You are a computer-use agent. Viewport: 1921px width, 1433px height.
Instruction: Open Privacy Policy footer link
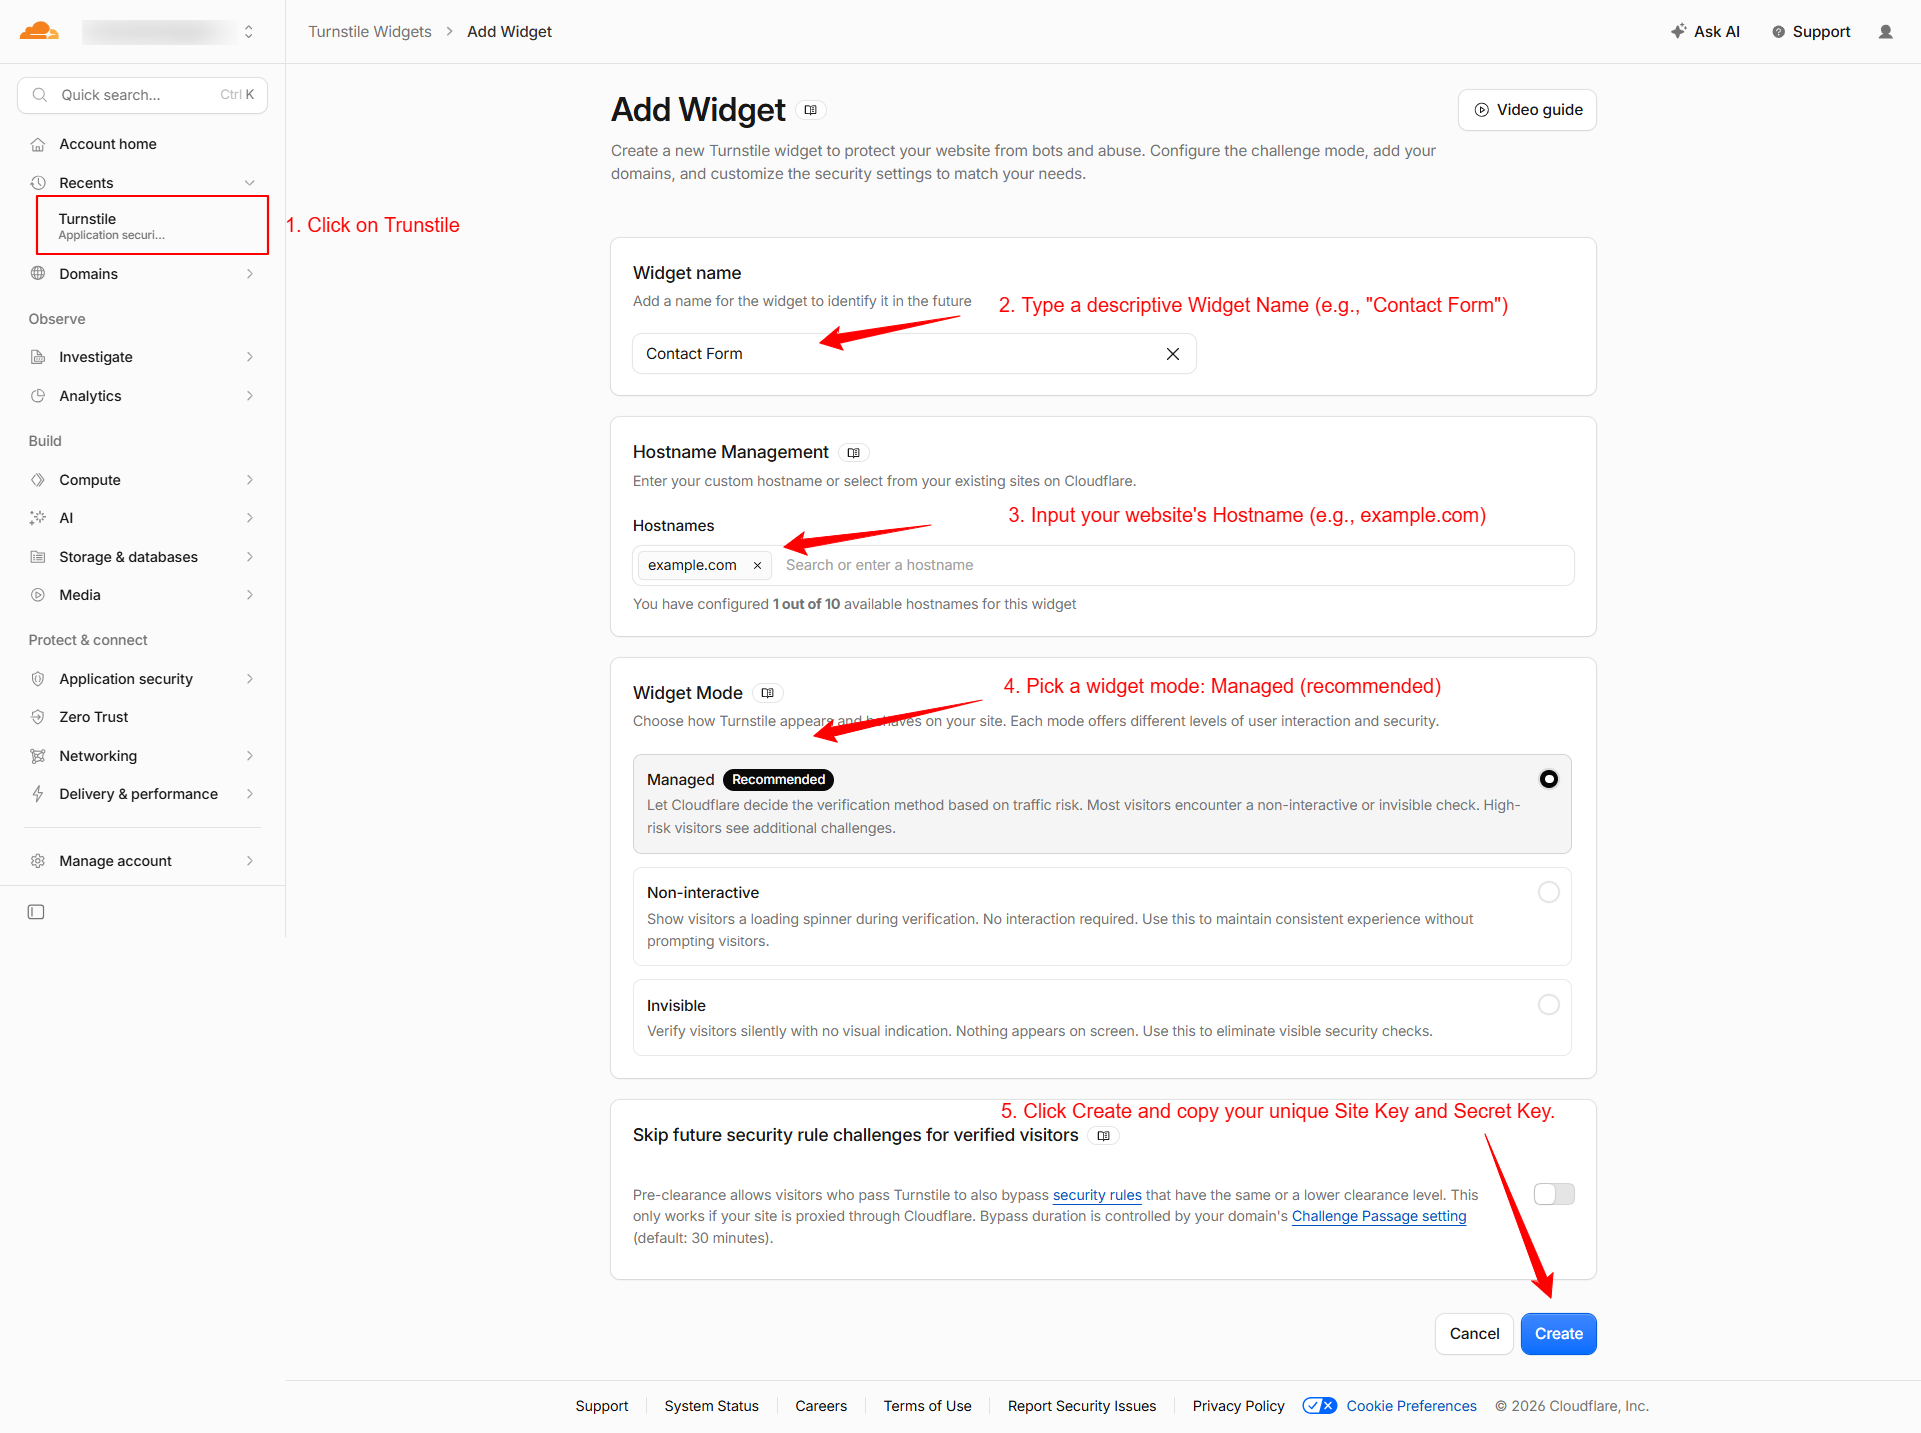(1239, 1406)
